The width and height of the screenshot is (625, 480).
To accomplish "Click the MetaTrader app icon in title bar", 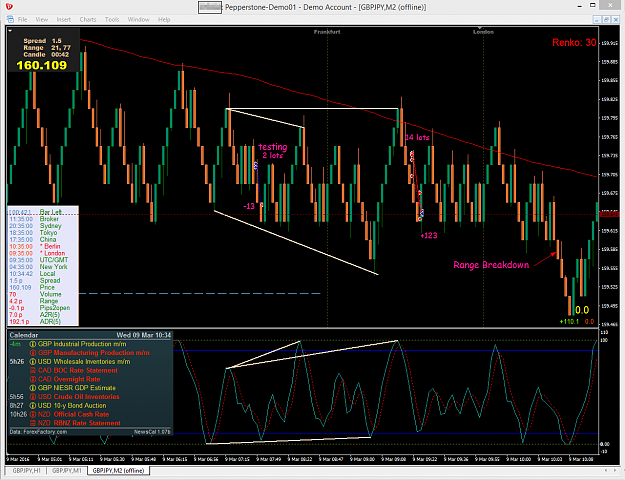I will 9,7.
